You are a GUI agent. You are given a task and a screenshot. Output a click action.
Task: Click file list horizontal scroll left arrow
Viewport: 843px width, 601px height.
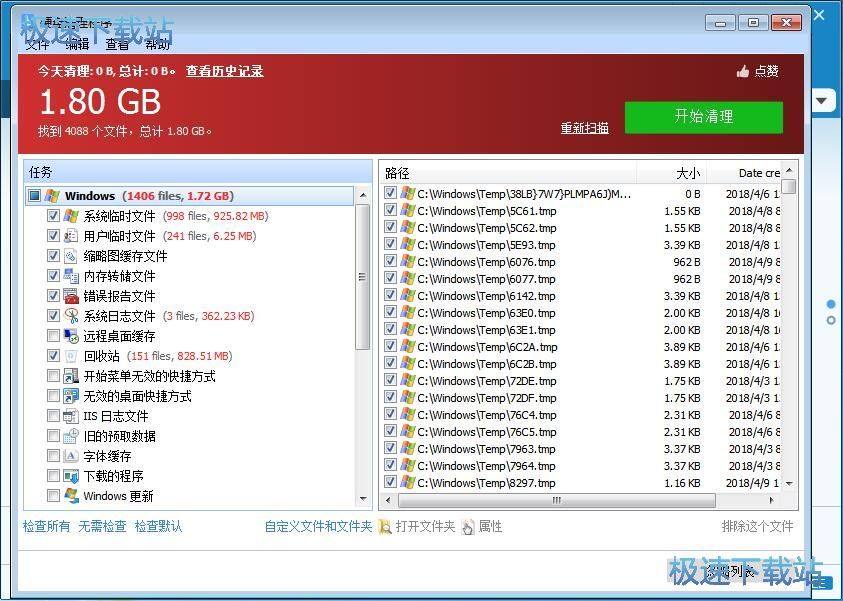click(388, 500)
